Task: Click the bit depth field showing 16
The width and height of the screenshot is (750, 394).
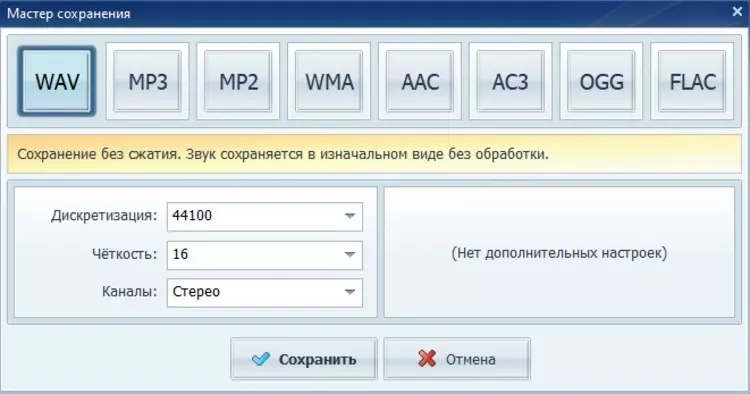Action: [x=265, y=254]
